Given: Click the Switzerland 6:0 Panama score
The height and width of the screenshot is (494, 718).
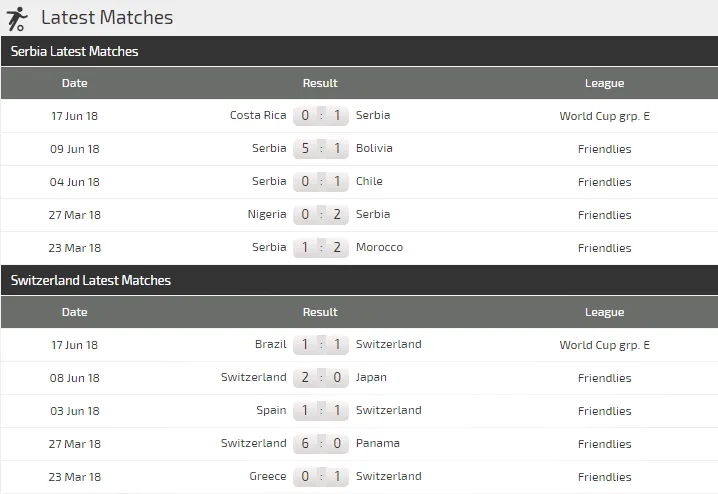Looking at the screenshot, I should 321,443.
